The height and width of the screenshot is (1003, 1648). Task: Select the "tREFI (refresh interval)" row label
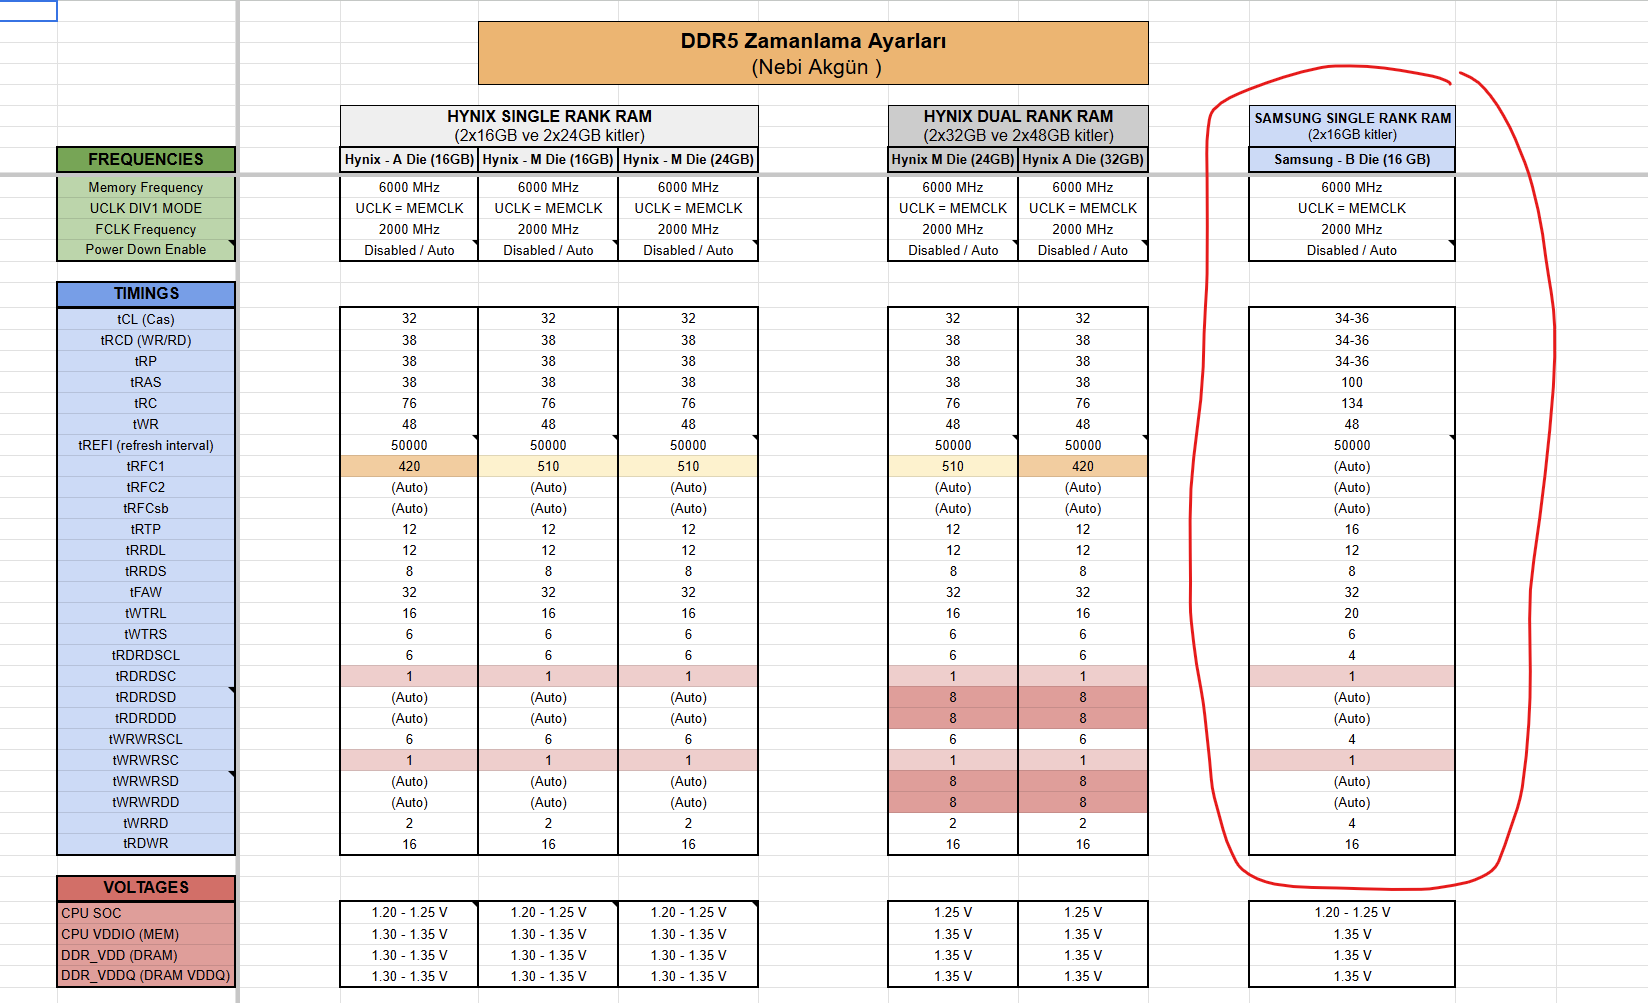pos(146,445)
